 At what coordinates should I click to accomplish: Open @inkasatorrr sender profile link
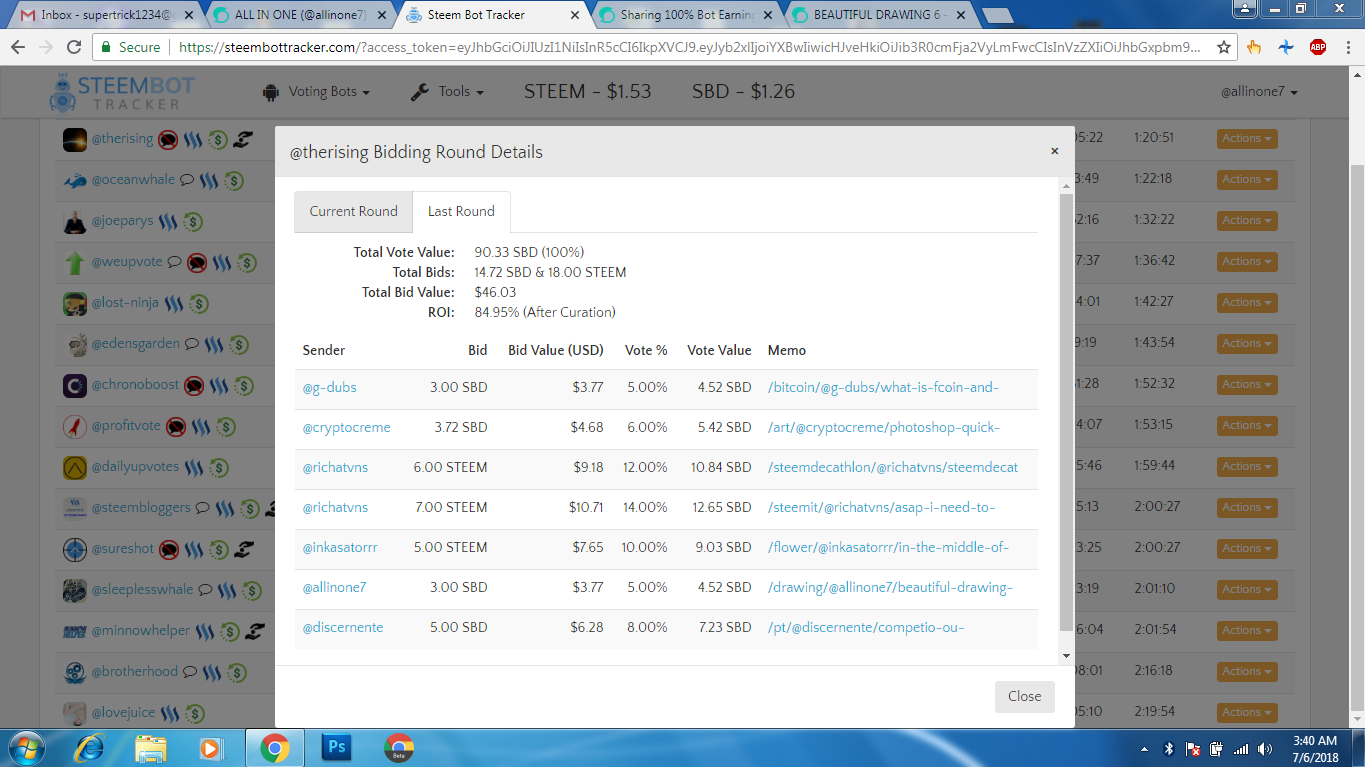(x=340, y=547)
